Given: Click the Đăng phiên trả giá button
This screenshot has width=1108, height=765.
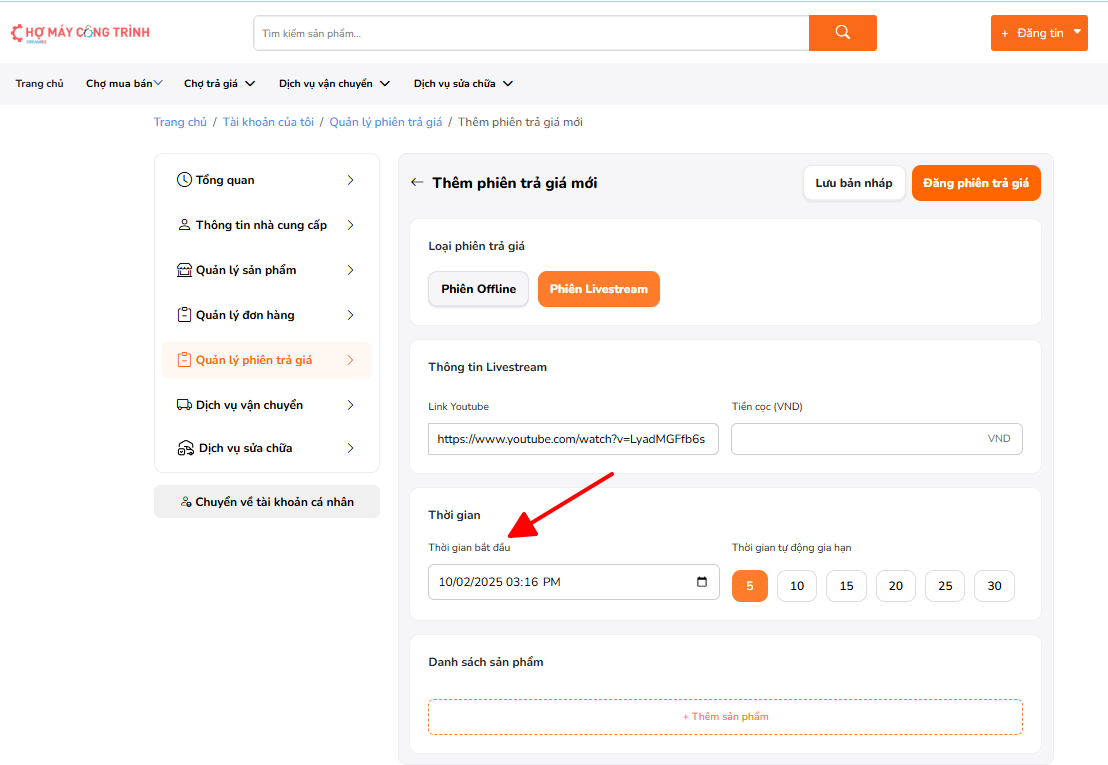Looking at the screenshot, I should coord(976,183).
